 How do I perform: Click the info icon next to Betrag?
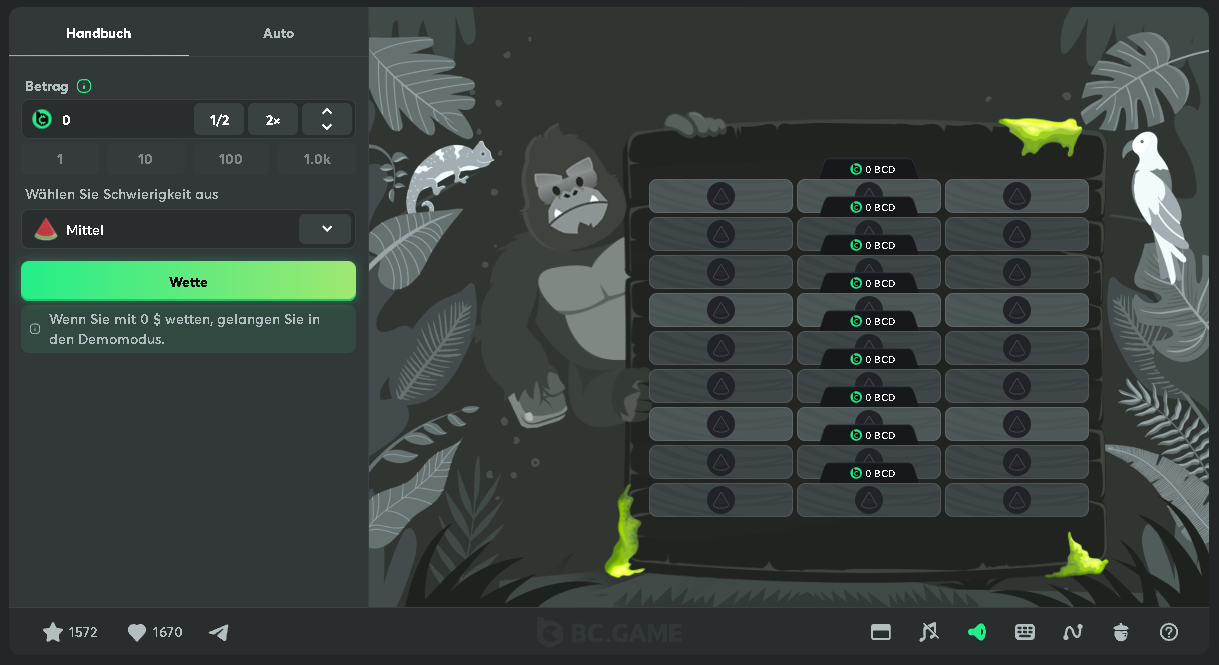pos(84,86)
